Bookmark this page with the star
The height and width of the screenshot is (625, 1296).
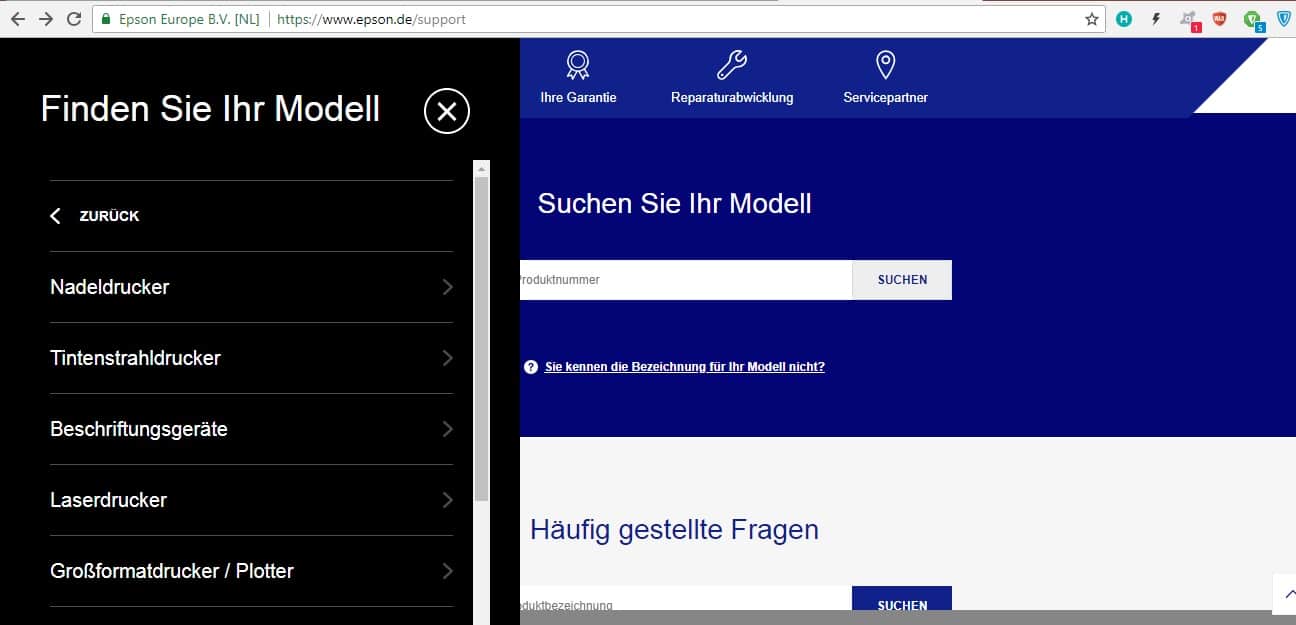click(x=1091, y=19)
